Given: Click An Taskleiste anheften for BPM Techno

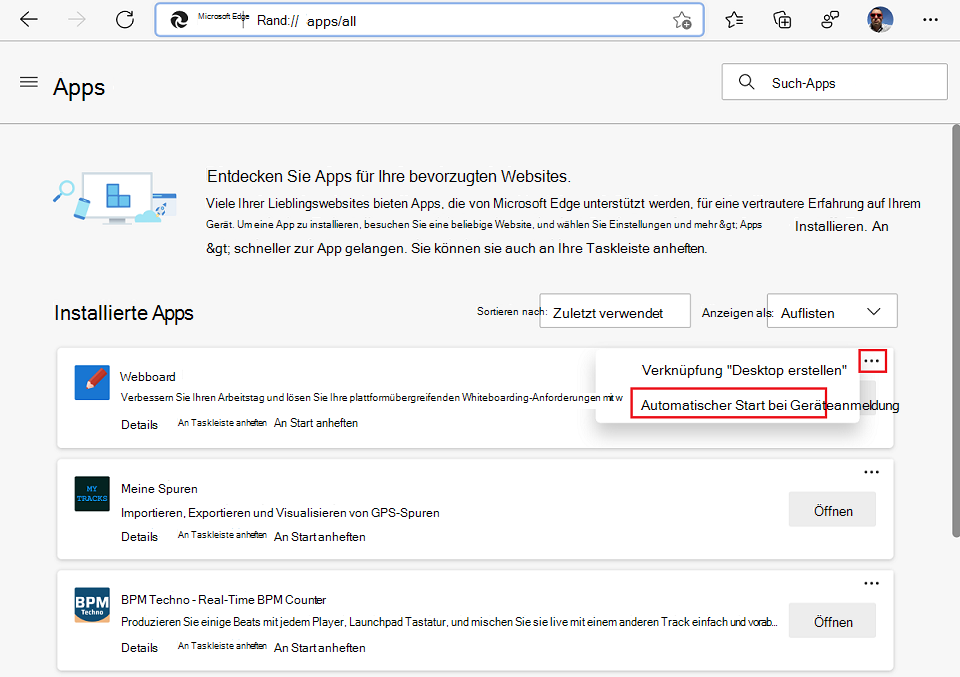Looking at the screenshot, I should point(222,646).
